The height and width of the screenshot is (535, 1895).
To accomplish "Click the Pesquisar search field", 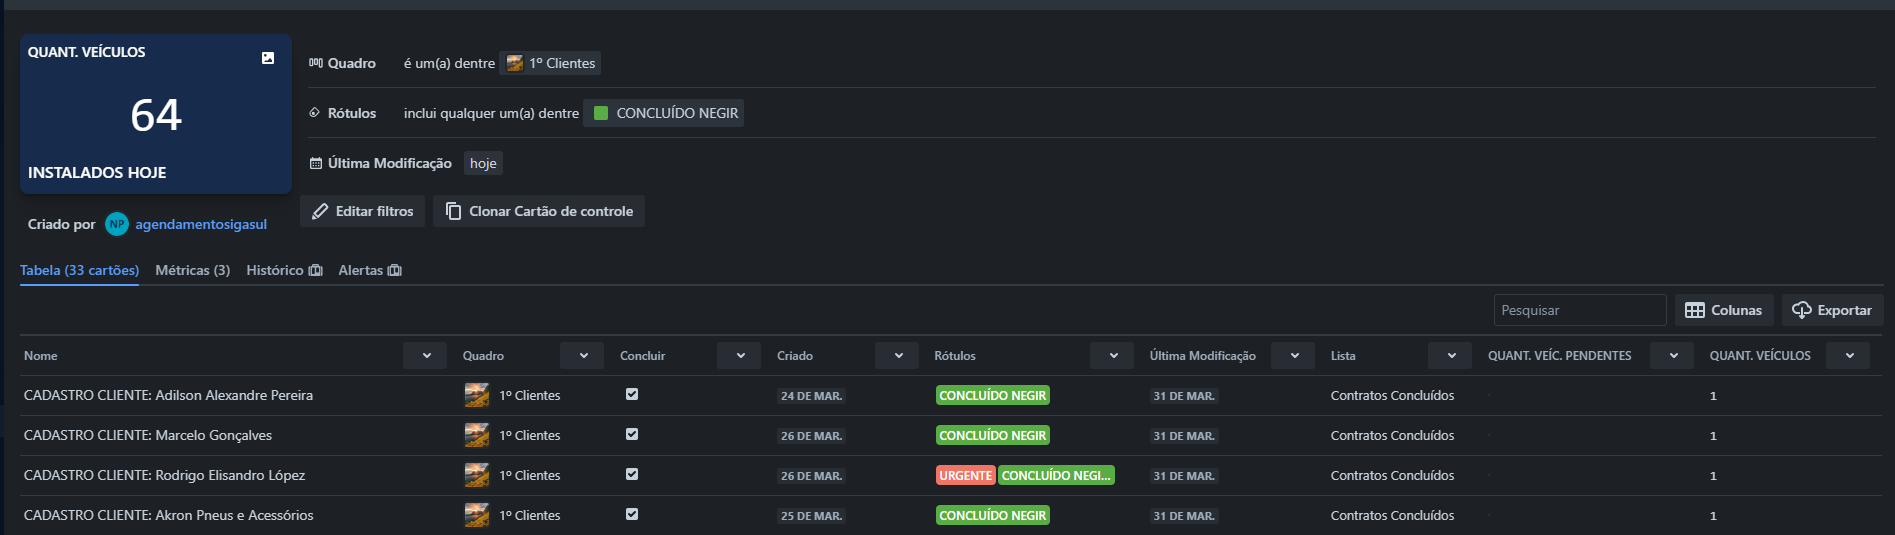I will tap(1580, 310).
